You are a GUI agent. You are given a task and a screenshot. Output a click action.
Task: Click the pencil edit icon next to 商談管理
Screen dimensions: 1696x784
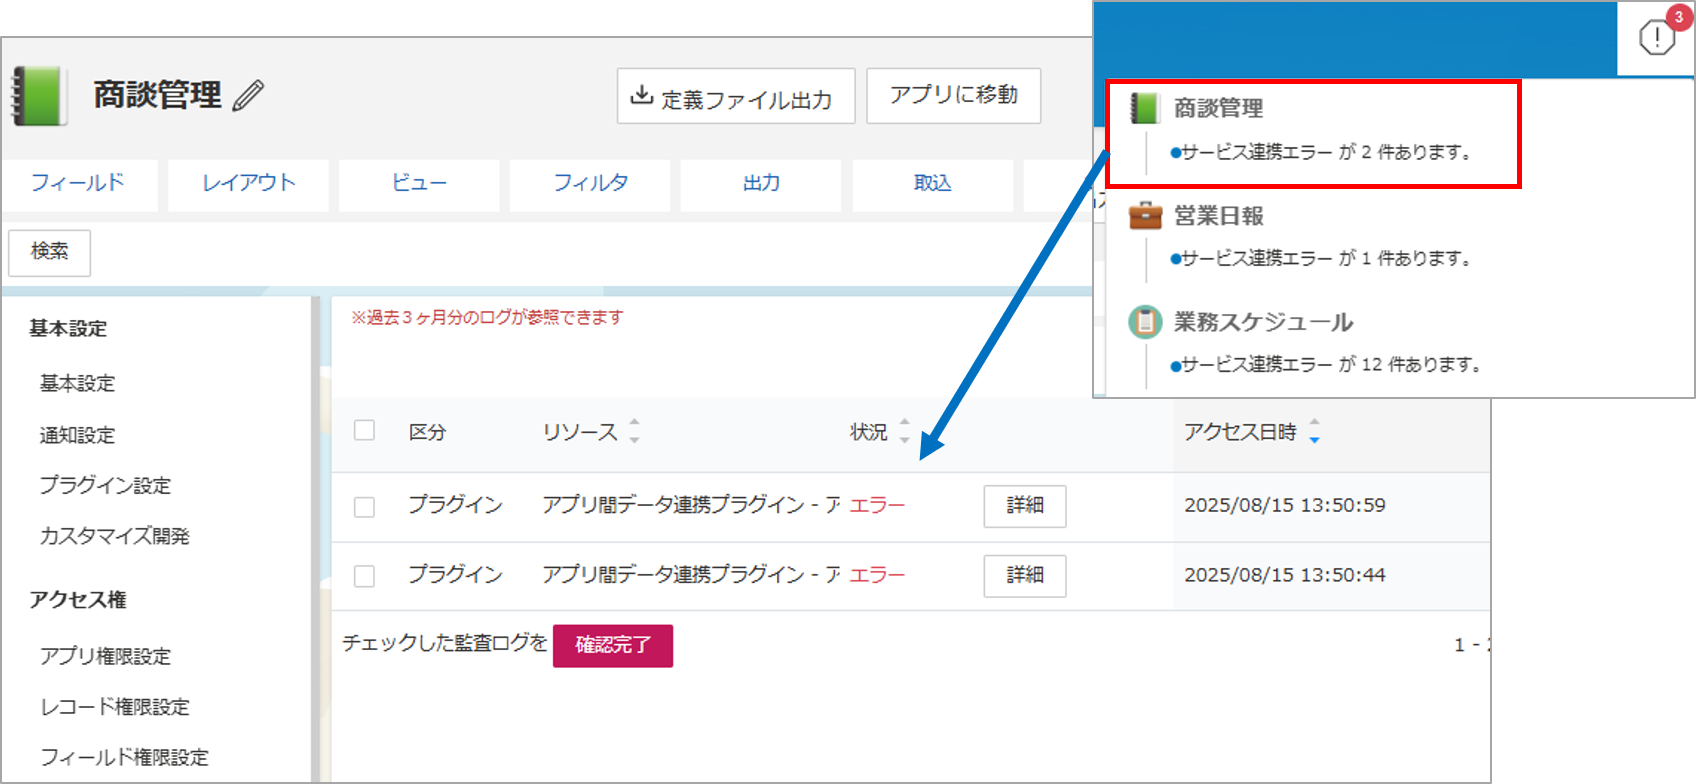248,96
